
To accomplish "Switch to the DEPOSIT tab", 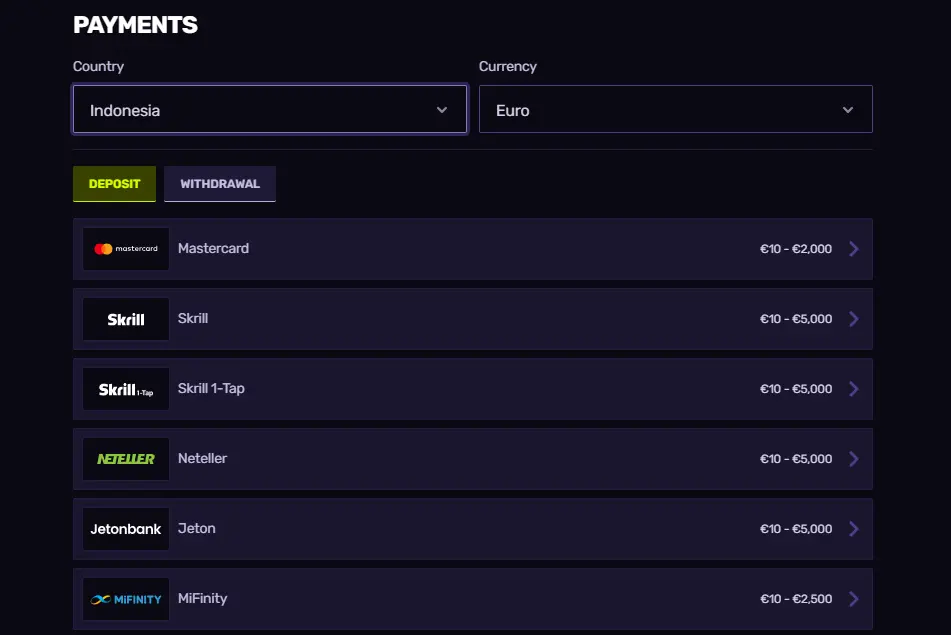I will click(x=114, y=184).
